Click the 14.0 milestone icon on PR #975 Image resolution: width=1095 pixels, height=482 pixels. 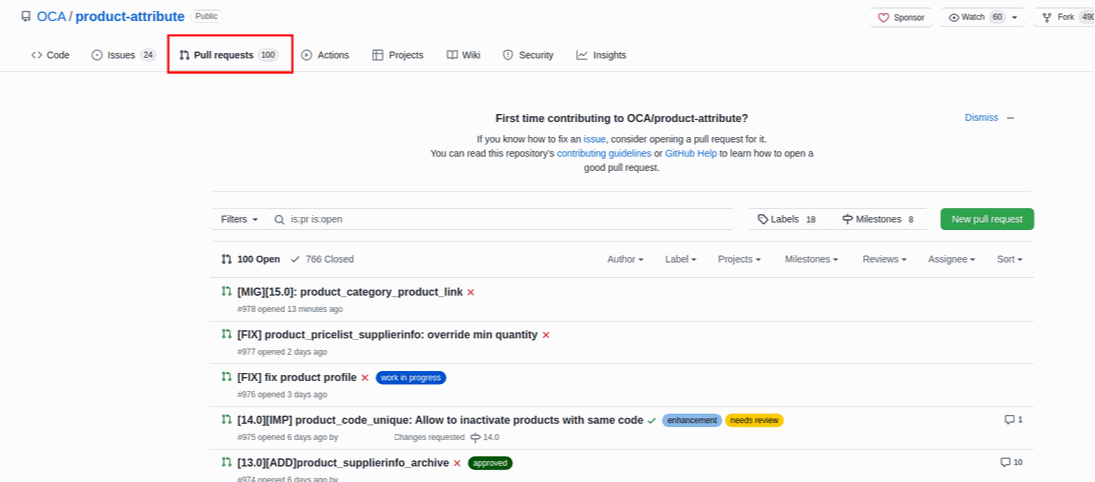pyautogui.click(x=475, y=438)
